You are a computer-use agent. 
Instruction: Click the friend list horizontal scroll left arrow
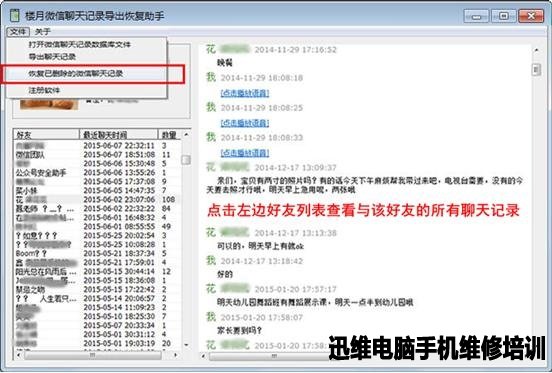point(19,355)
